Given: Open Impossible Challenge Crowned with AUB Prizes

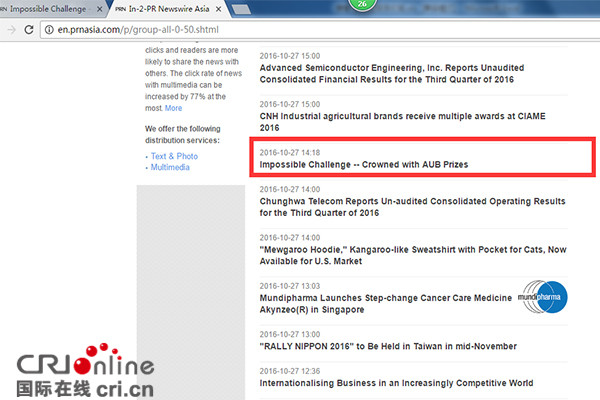Looking at the screenshot, I should click(x=364, y=164).
